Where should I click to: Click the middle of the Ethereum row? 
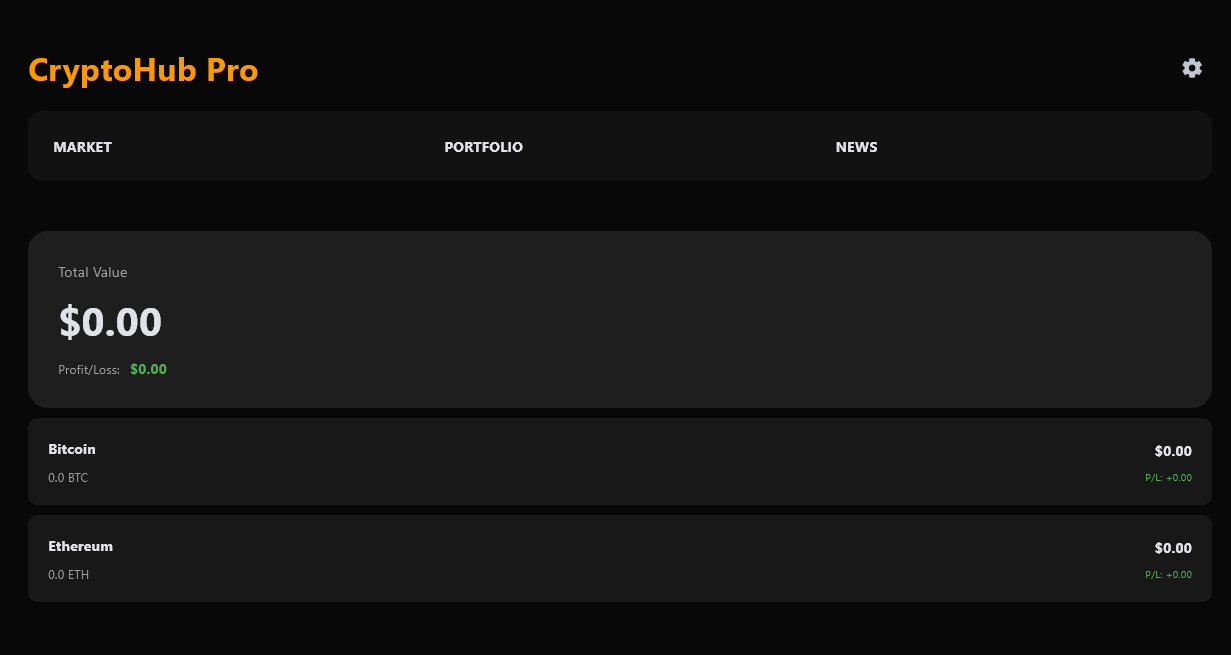point(620,559)
